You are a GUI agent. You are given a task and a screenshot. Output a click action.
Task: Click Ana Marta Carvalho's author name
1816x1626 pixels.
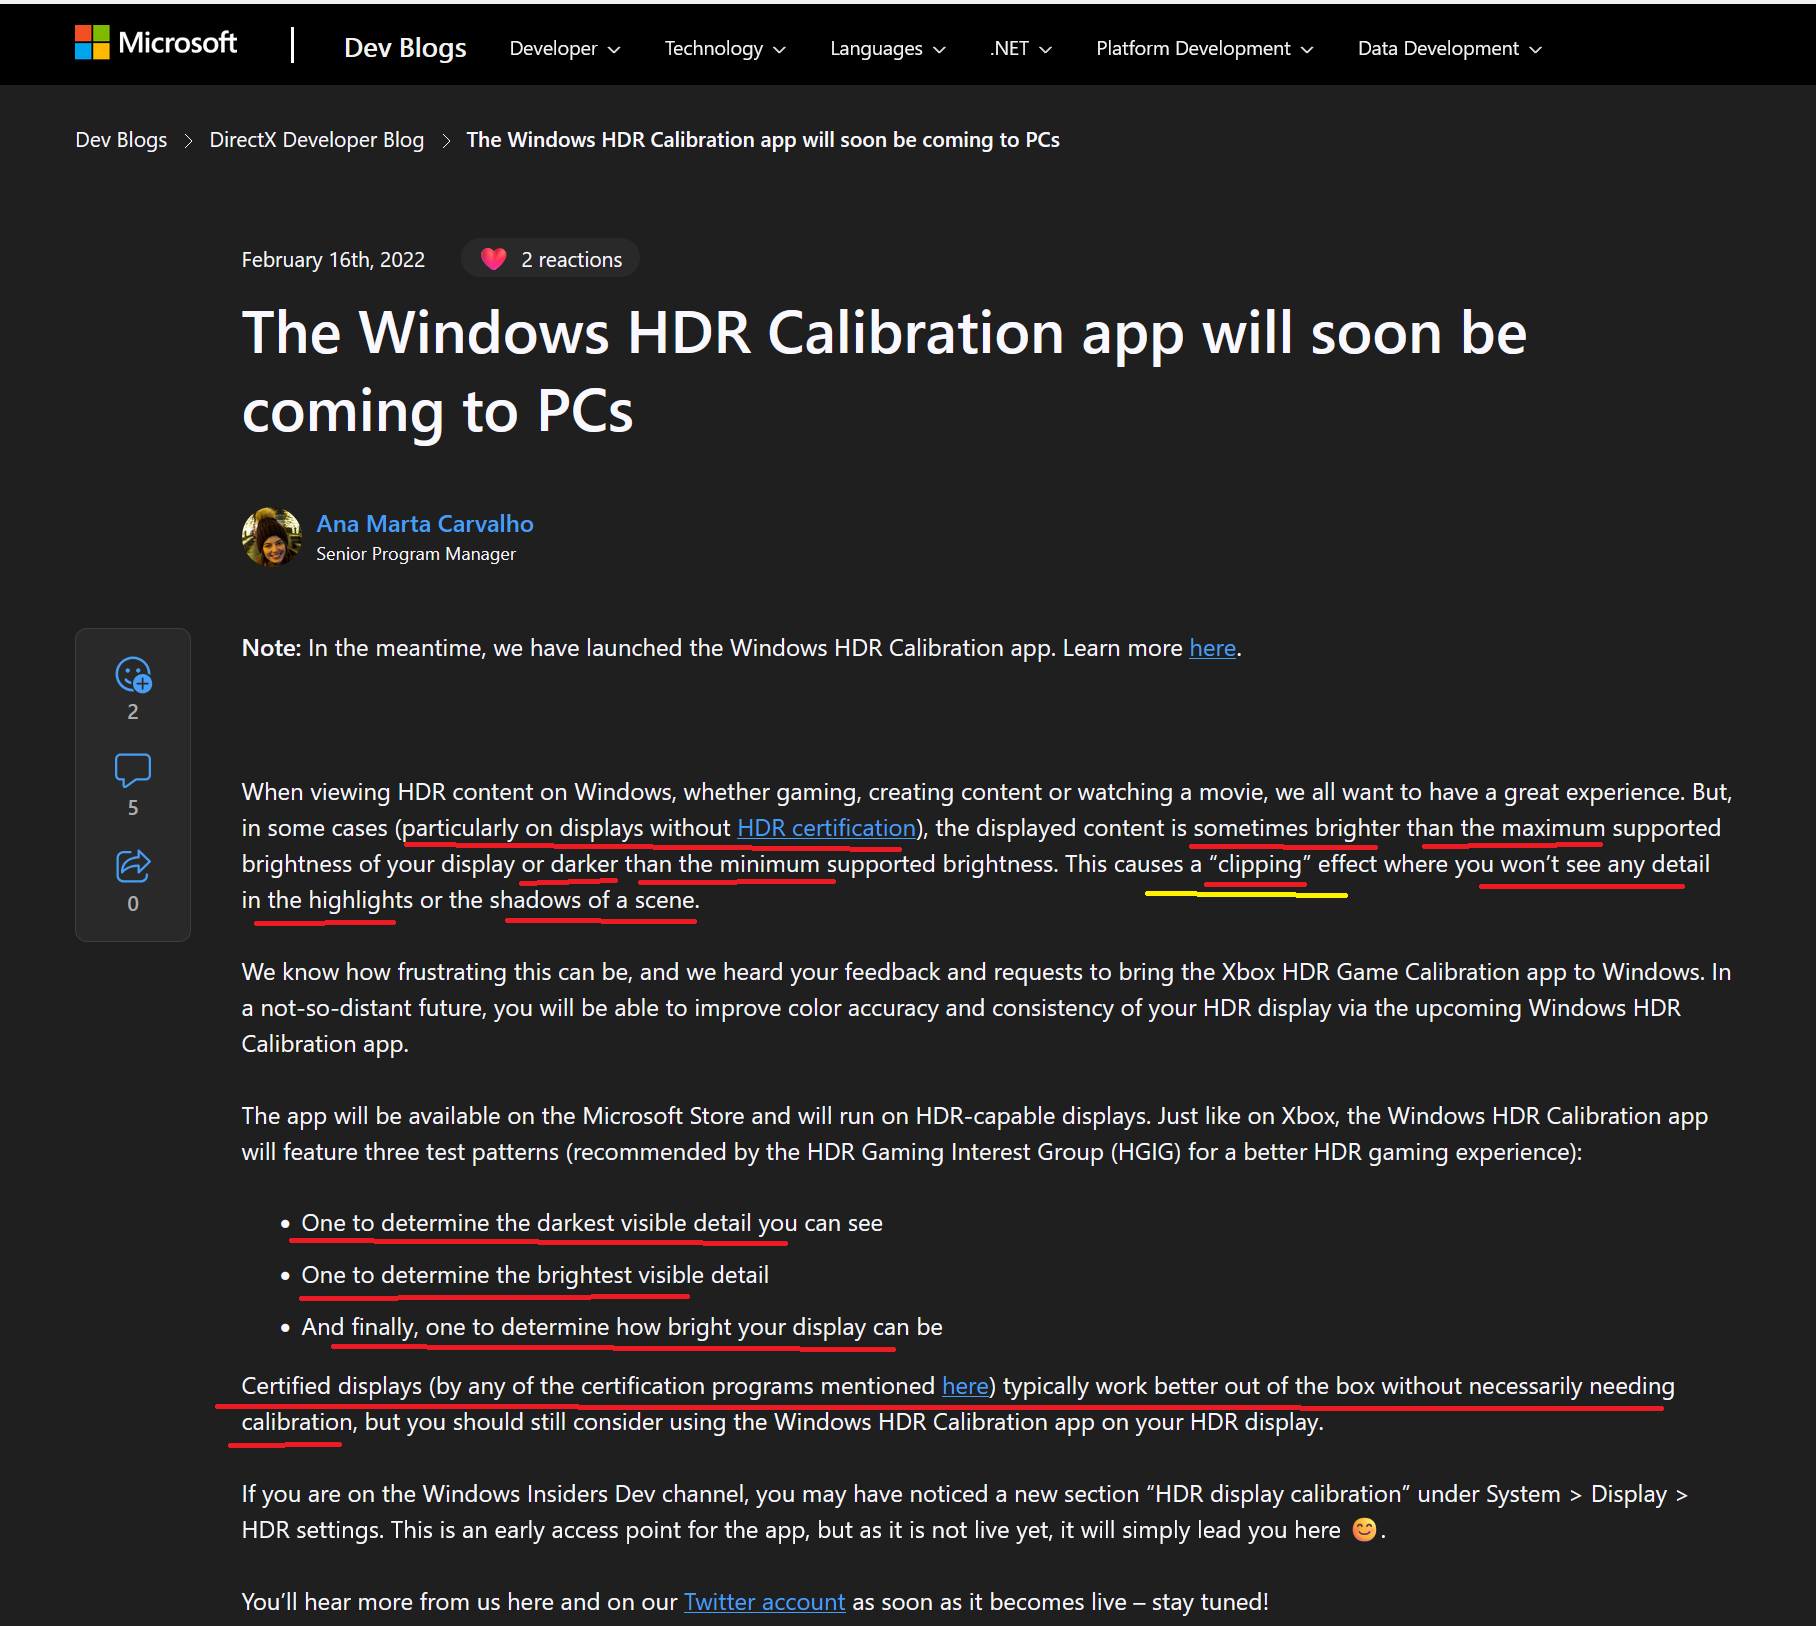pyautogui.click(x=424, y=523)
